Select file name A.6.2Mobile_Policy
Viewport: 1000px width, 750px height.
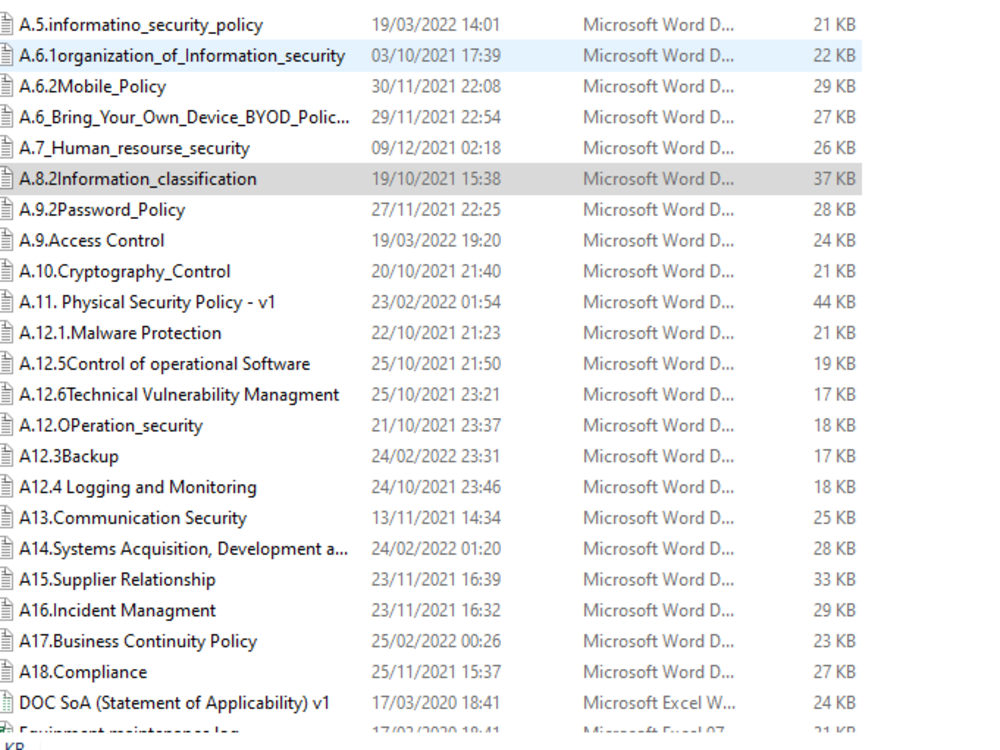(92, 87)
